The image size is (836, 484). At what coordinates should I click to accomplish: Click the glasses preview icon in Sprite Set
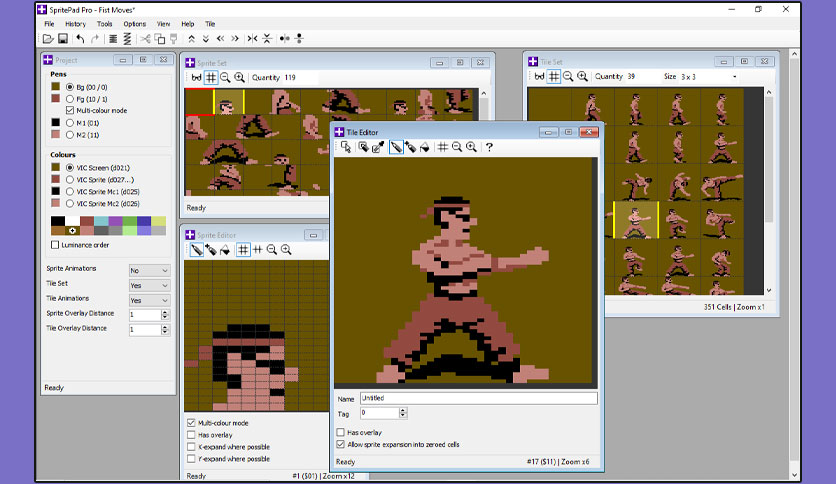(196, 78)
